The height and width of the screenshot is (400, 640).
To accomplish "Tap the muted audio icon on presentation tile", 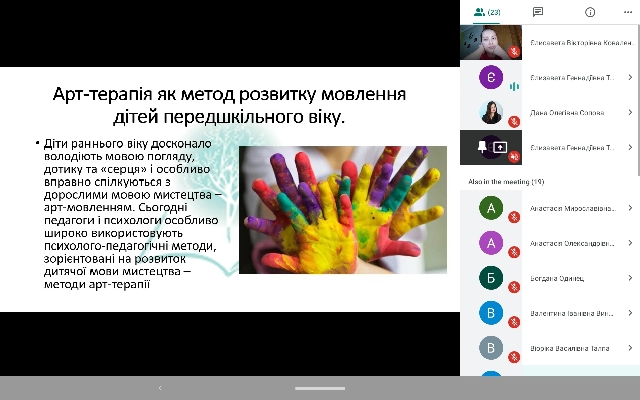I will 514,156.
